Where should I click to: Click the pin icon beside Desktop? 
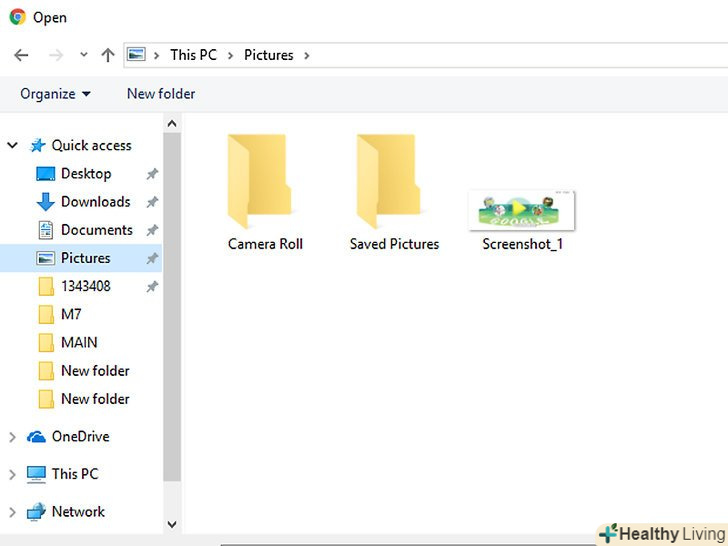click(x=152, y=174)
